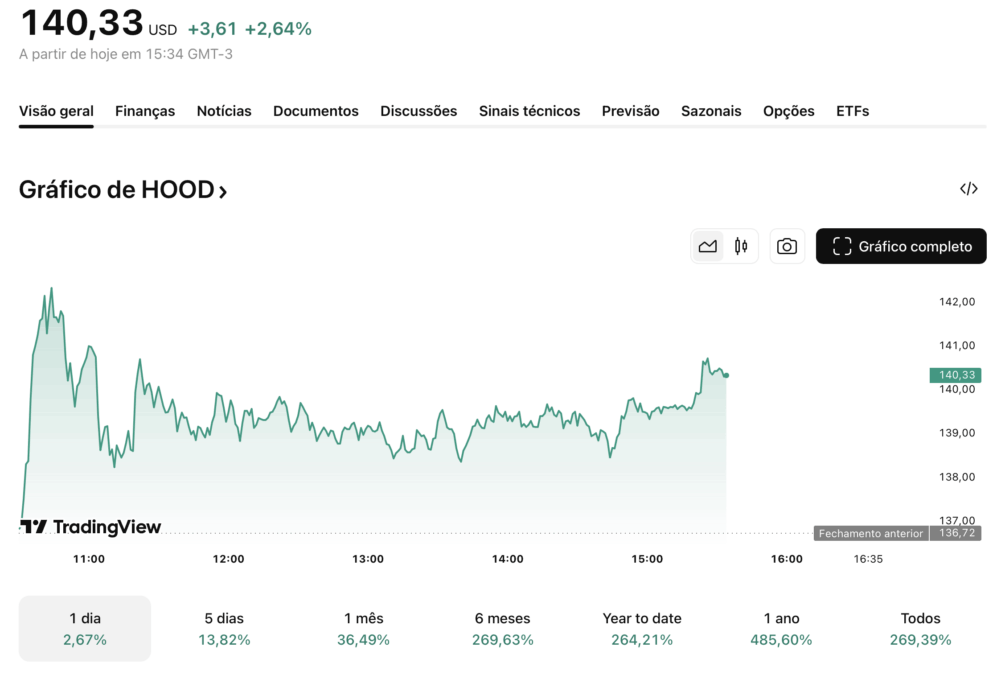Click the 140,33 current price label

point(955,375)
